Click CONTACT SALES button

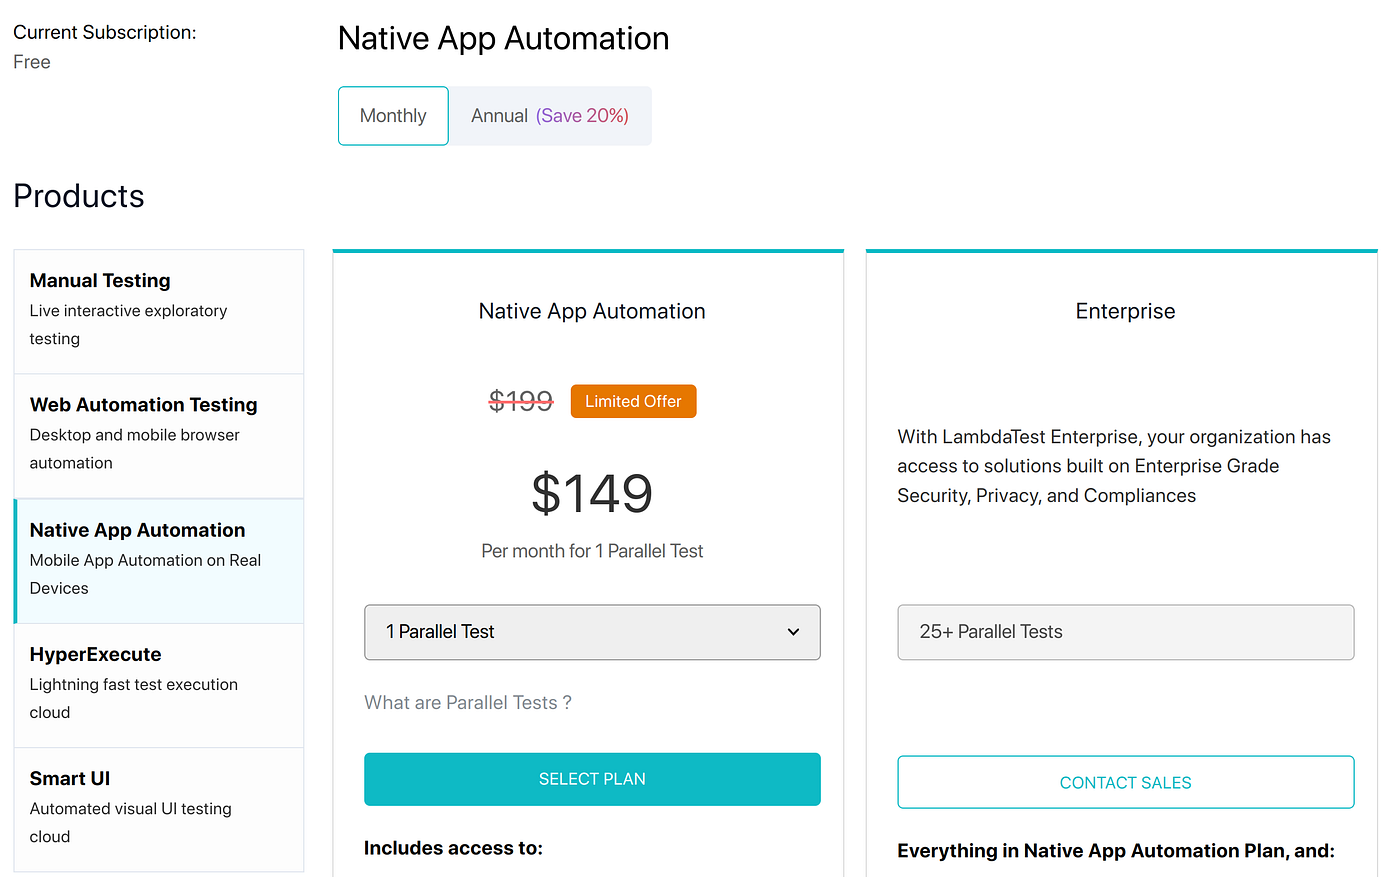click(1125, 782)
